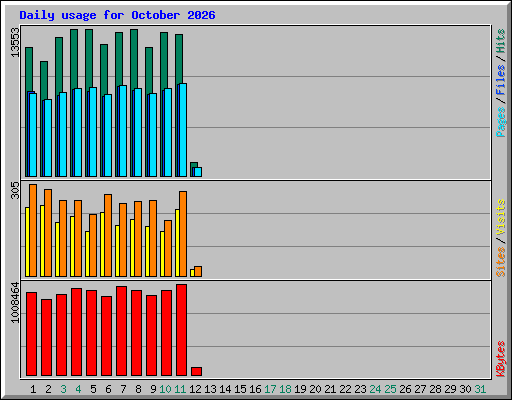Click the yellow Visits bar for day 11

coord(177,243)
